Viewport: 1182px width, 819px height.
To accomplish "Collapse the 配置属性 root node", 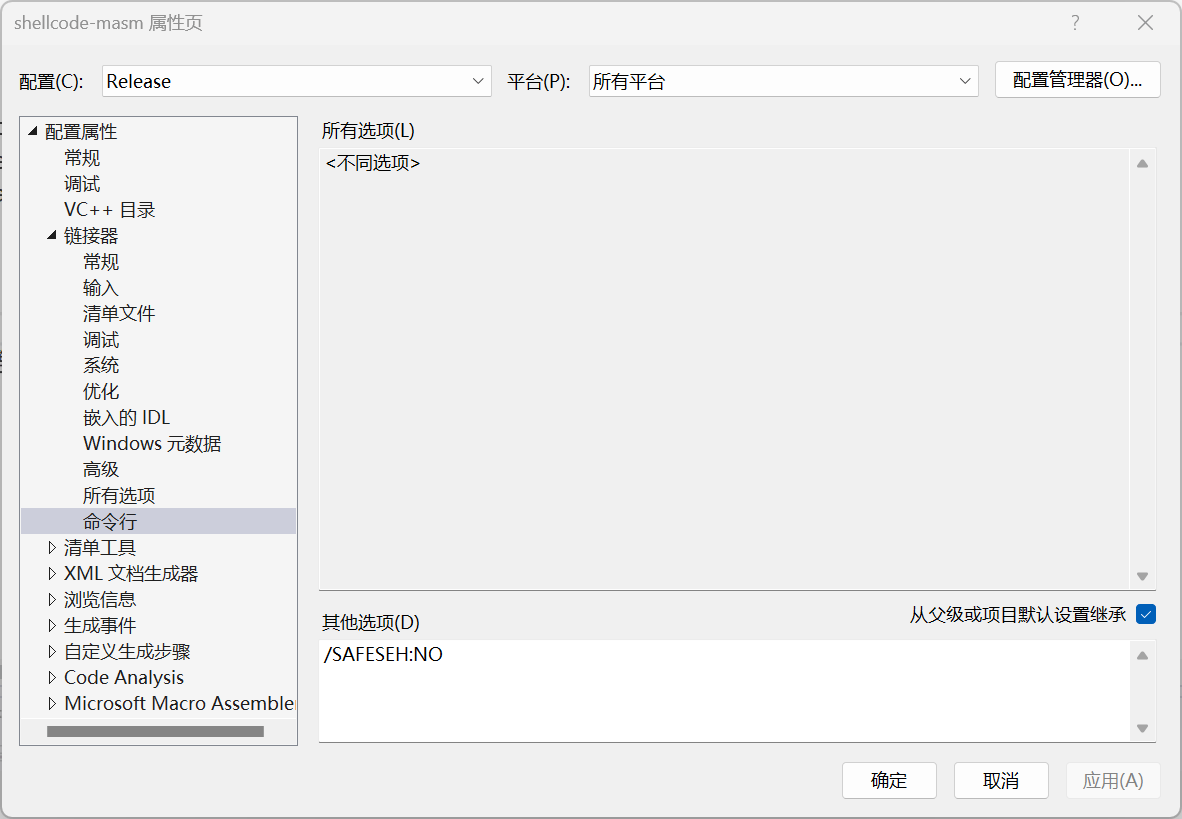I will click(33, 132).
